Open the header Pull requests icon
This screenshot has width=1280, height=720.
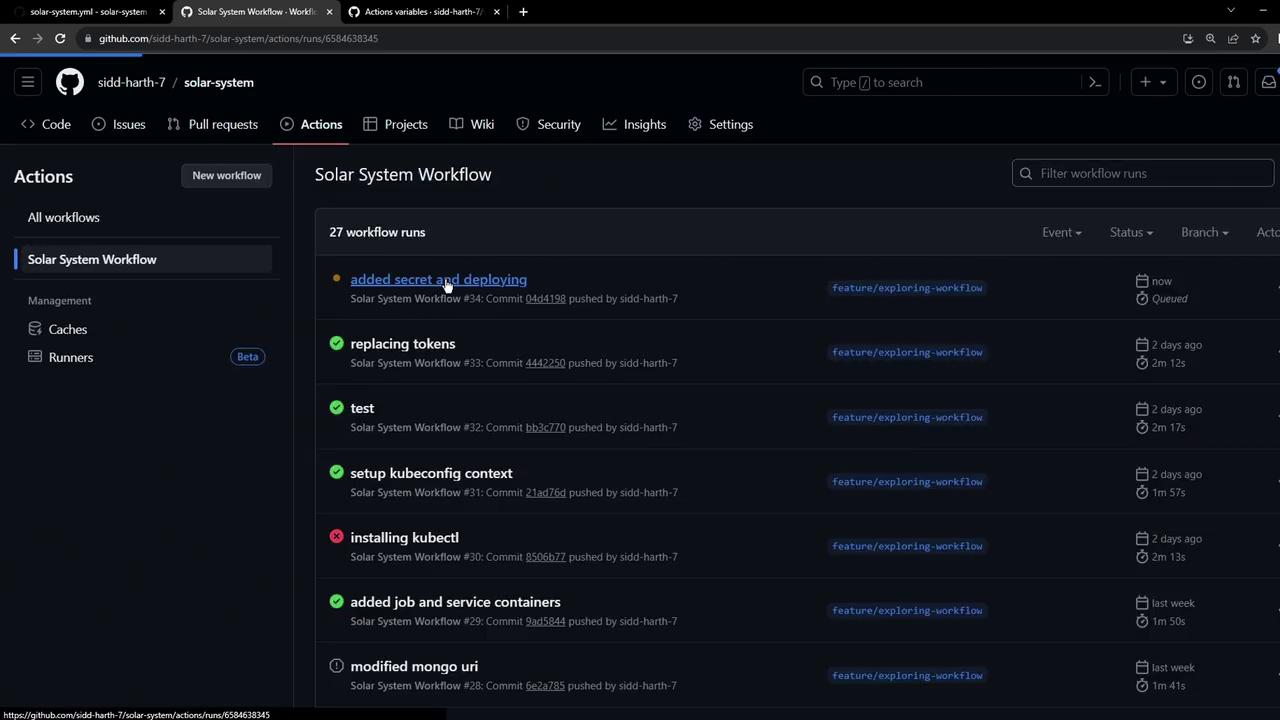[1234, 82]
